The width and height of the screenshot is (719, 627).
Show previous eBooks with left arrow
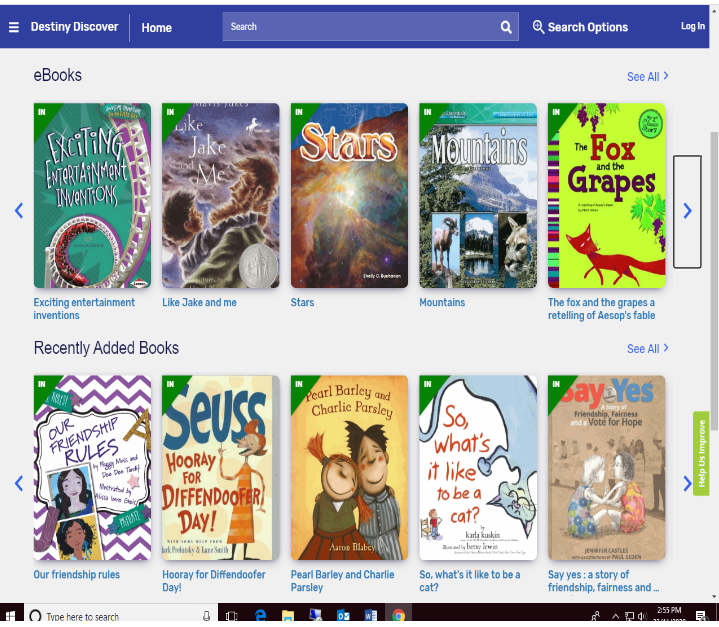tap(19, 211)
